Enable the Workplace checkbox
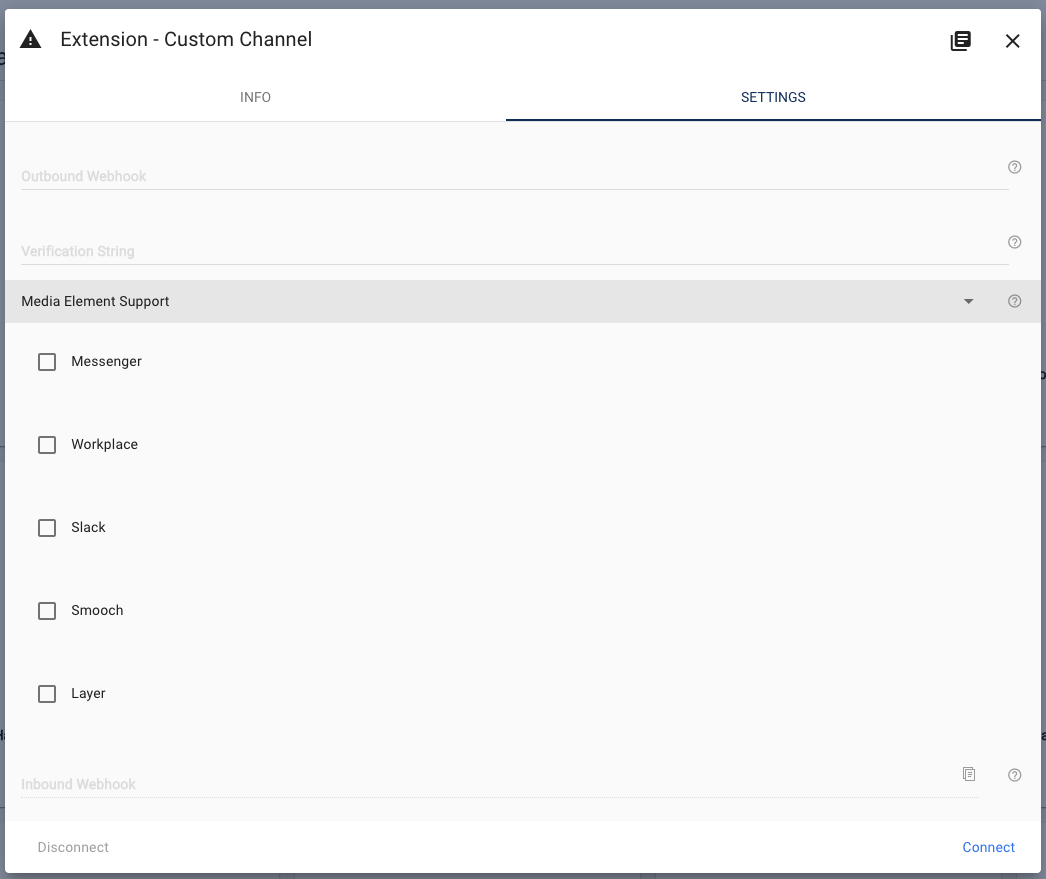 47,445
